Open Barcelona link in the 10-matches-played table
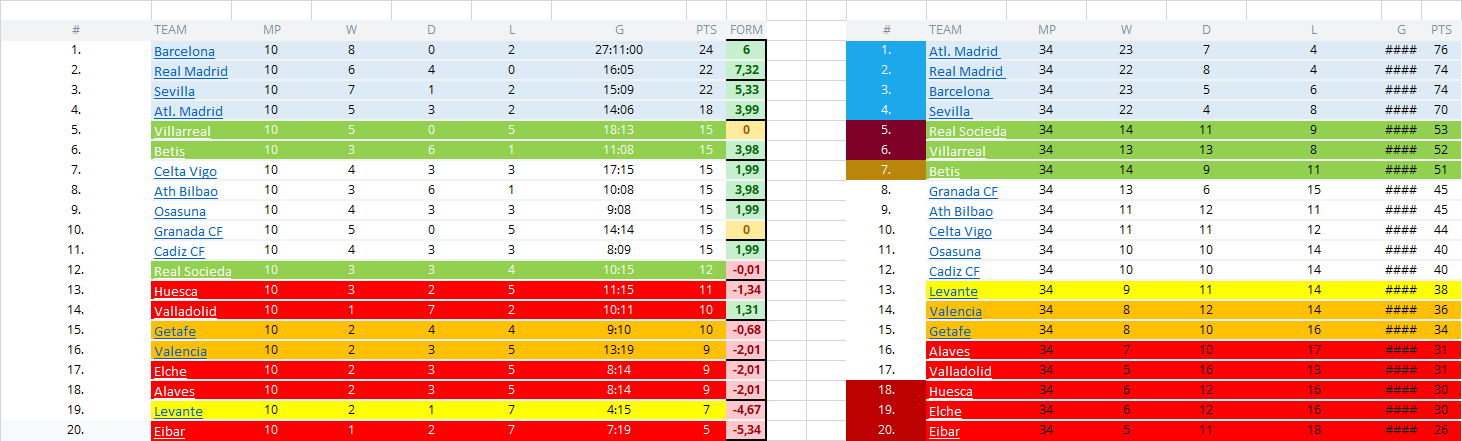The height and width of the screenshot is (441, 1462). [x=184, y=51]
